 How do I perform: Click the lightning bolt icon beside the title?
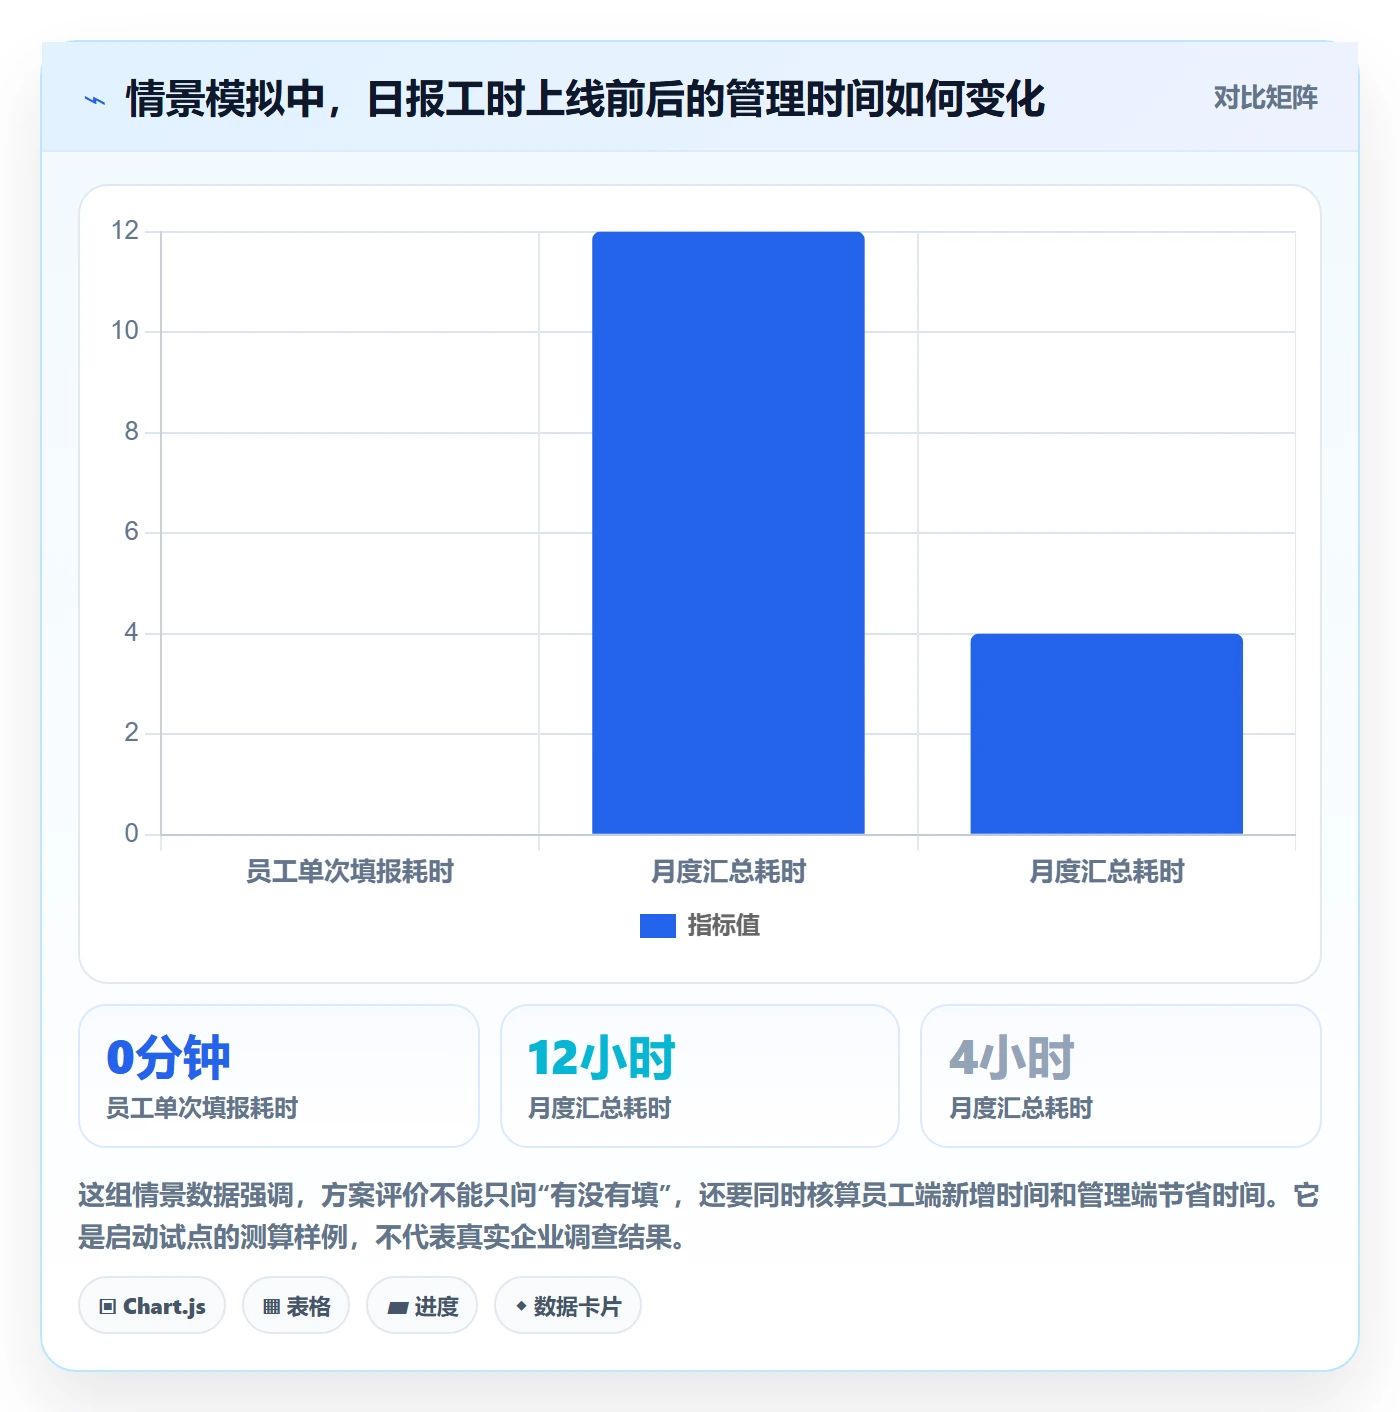pyautogui.click(x=95, y=100)
